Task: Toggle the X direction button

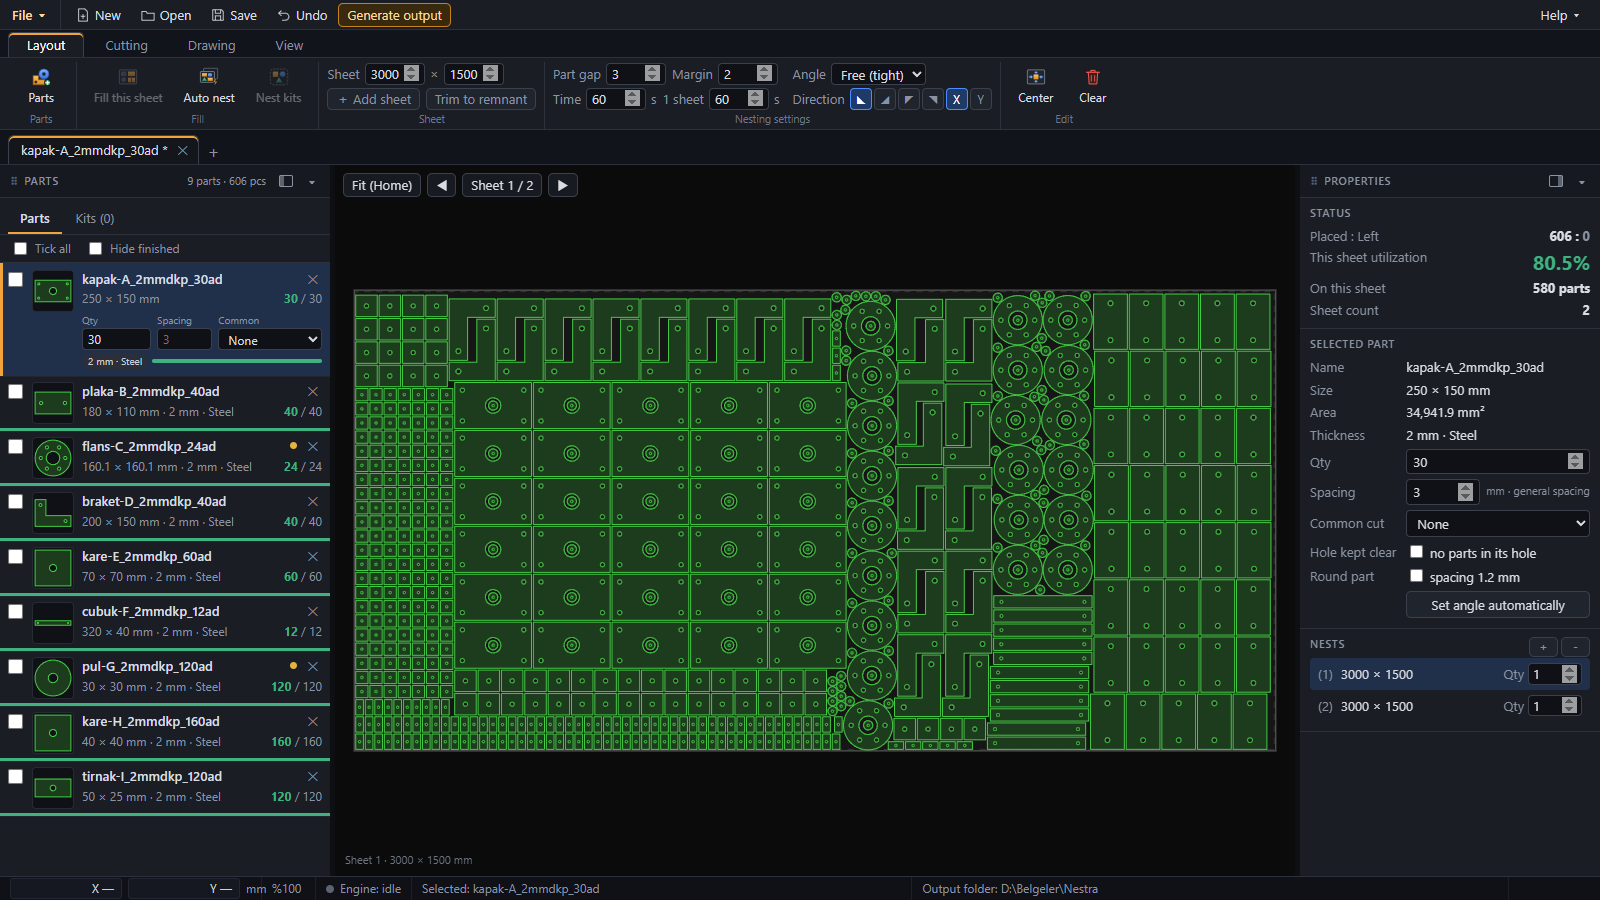Action: (957, 100)
